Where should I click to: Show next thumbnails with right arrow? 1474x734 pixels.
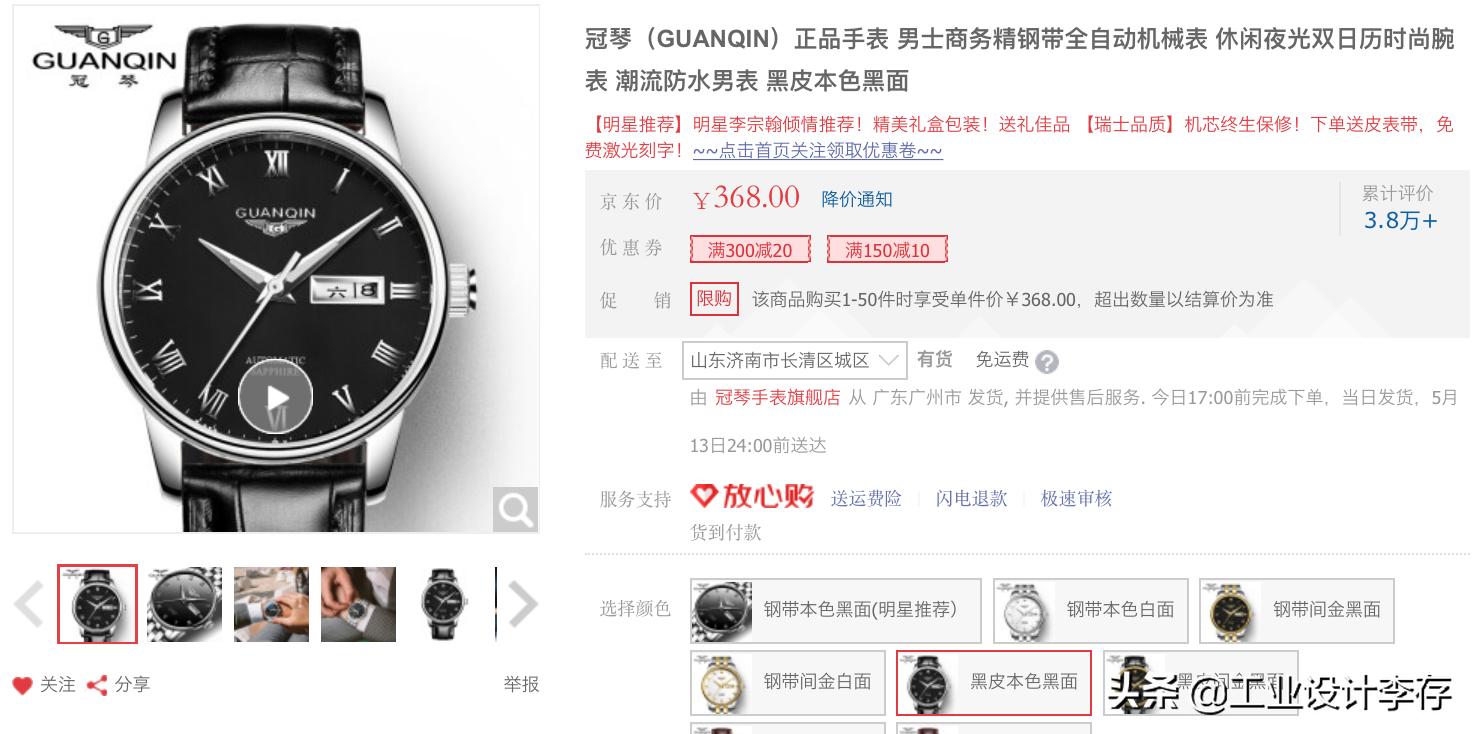[x=522, y=604]
